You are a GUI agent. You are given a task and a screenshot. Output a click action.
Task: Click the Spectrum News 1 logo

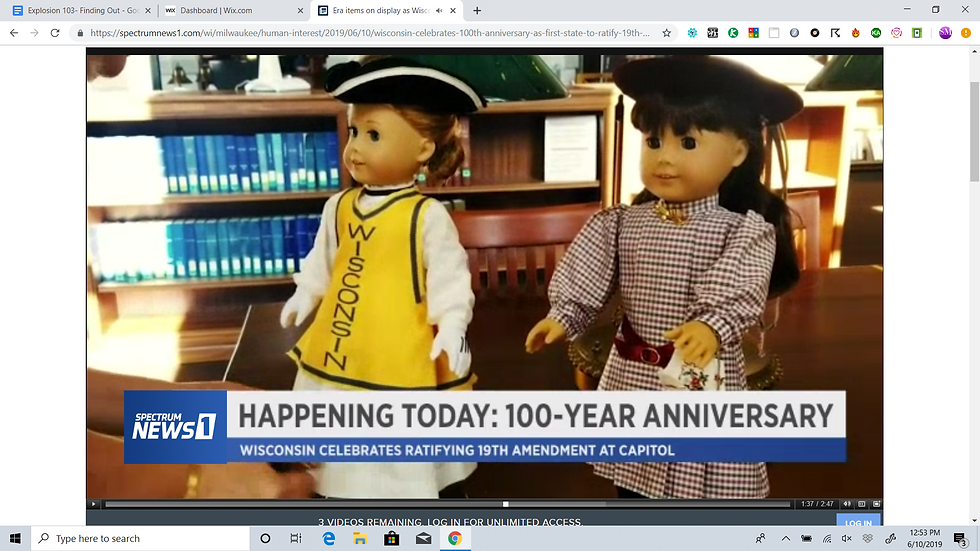tap(175, 427)
